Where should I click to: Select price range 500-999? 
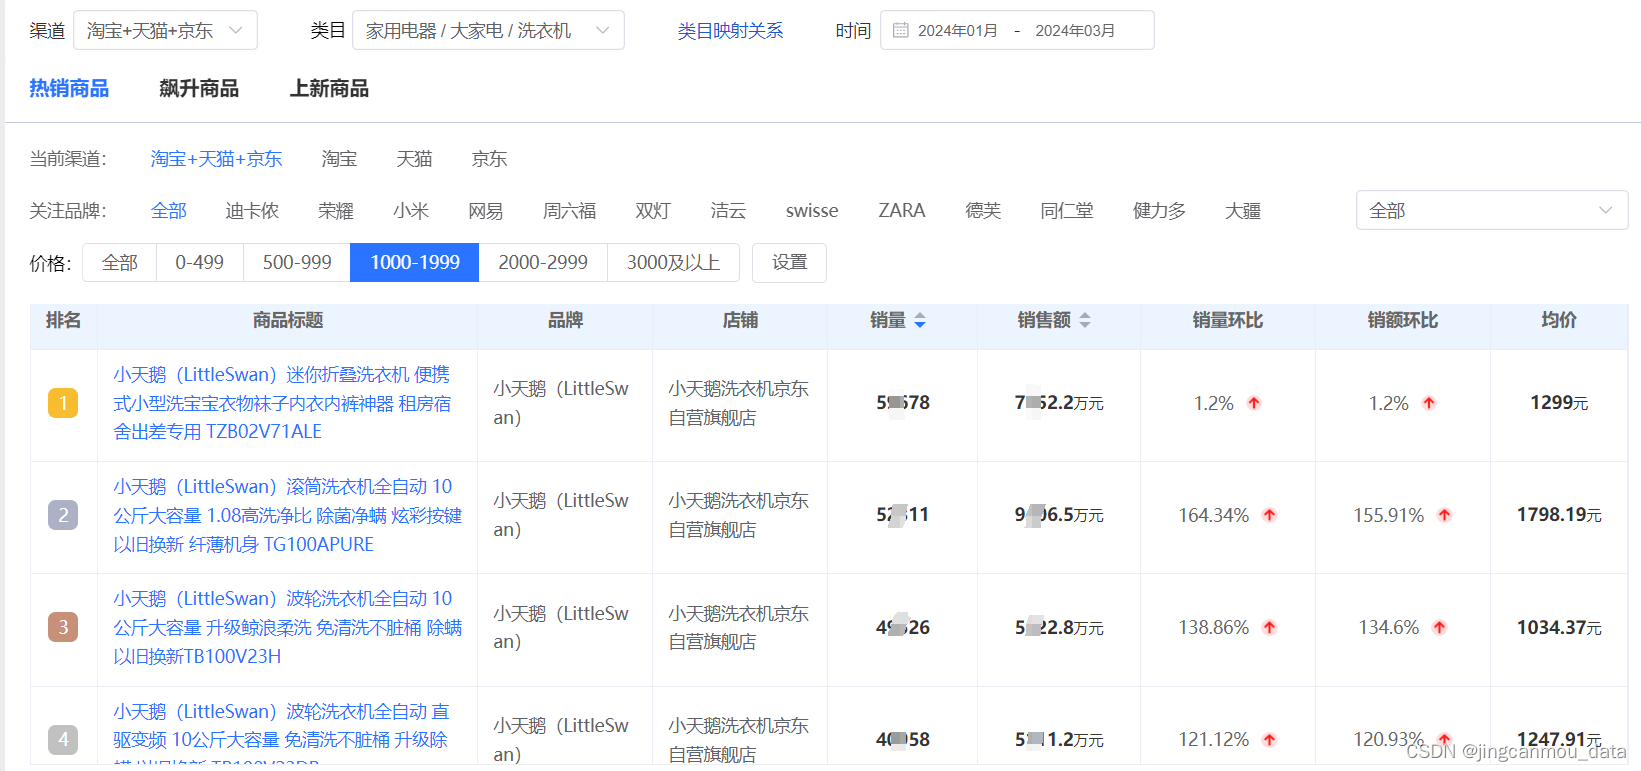[297, 263]
